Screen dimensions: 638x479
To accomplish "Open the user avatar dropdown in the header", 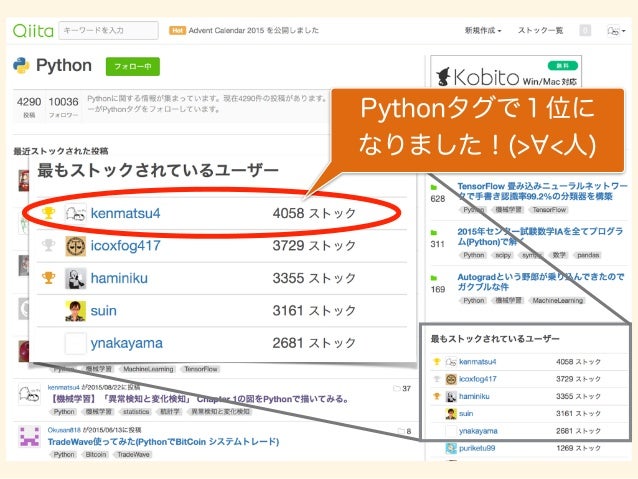I will pos(616,31).
